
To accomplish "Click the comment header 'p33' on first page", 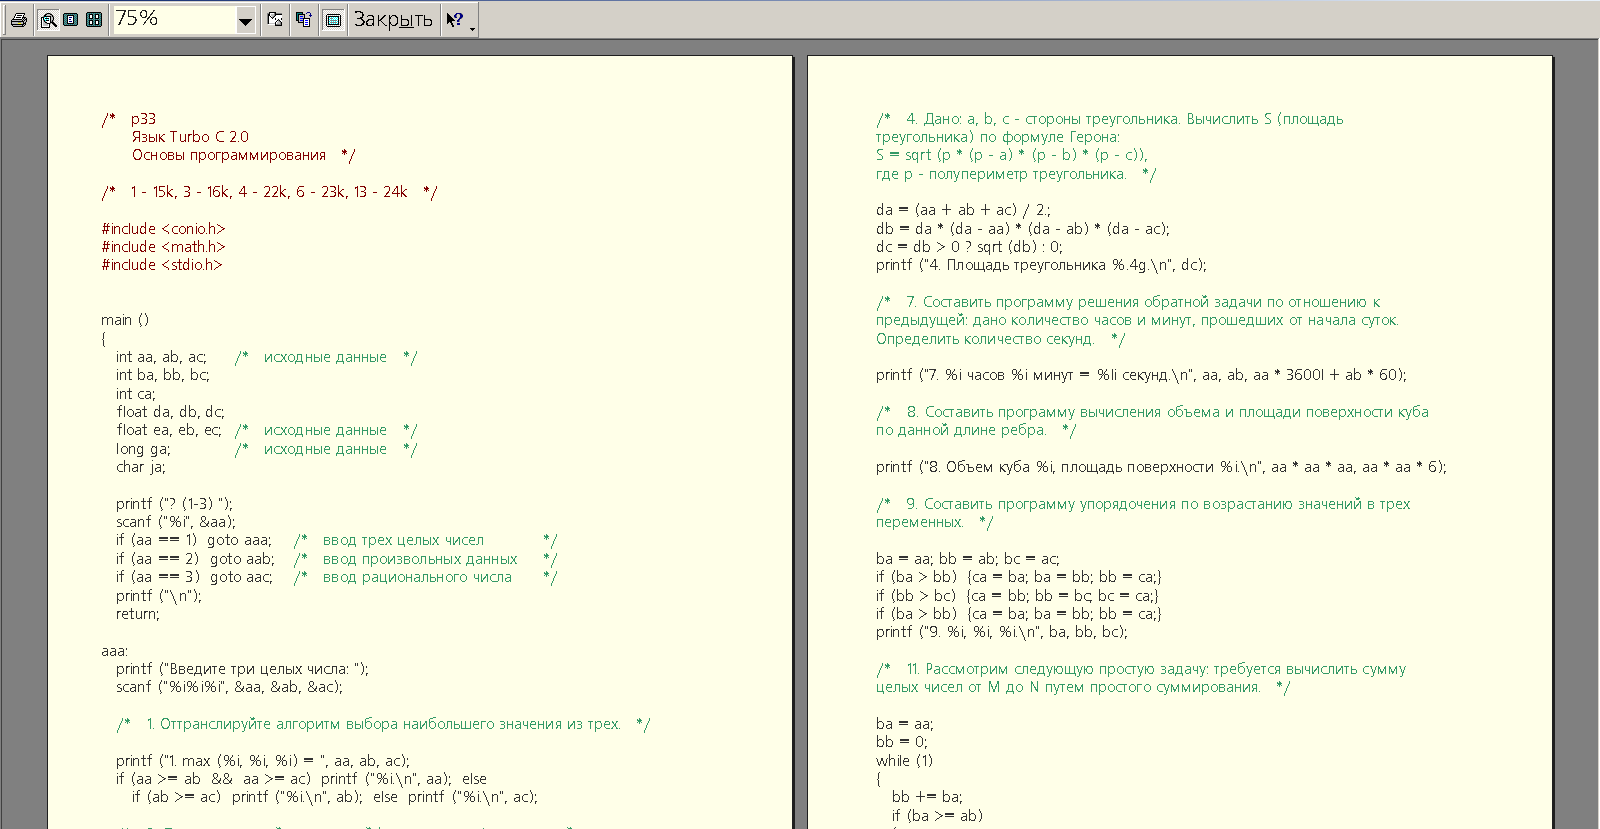I will [143, 119].
